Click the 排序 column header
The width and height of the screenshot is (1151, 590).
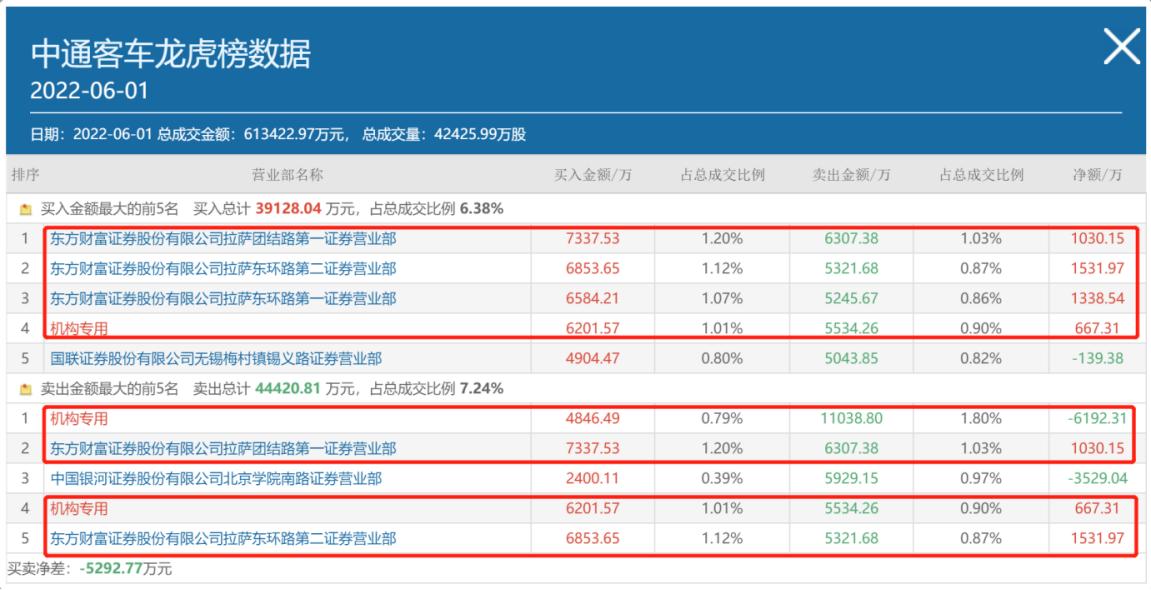click(x=25, y=175)
